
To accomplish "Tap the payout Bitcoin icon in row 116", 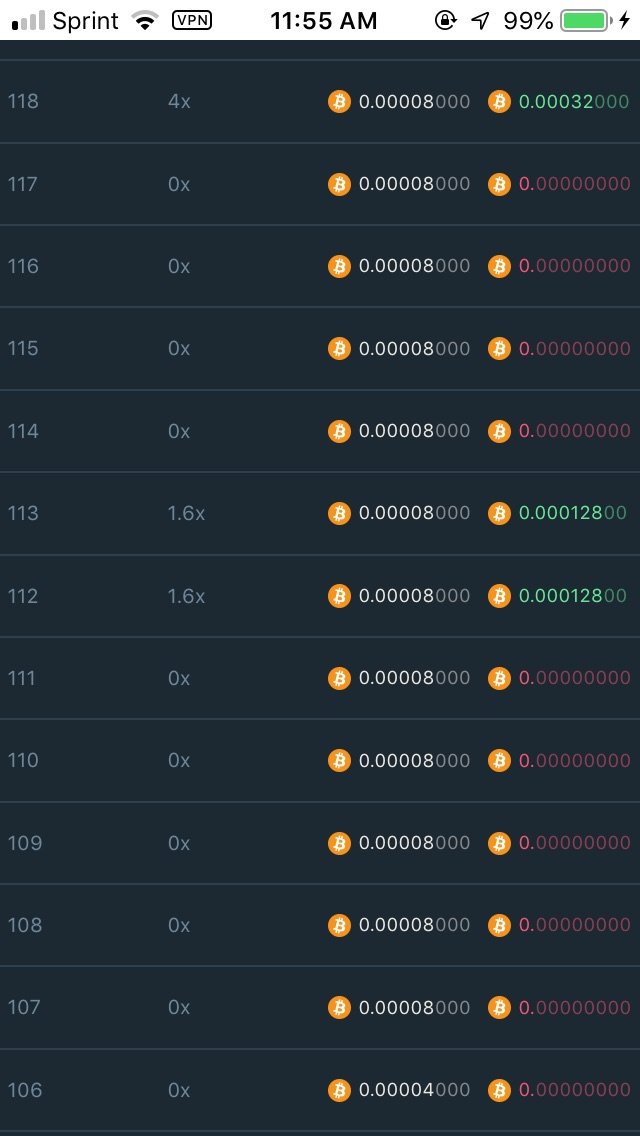I will (499, 266).
